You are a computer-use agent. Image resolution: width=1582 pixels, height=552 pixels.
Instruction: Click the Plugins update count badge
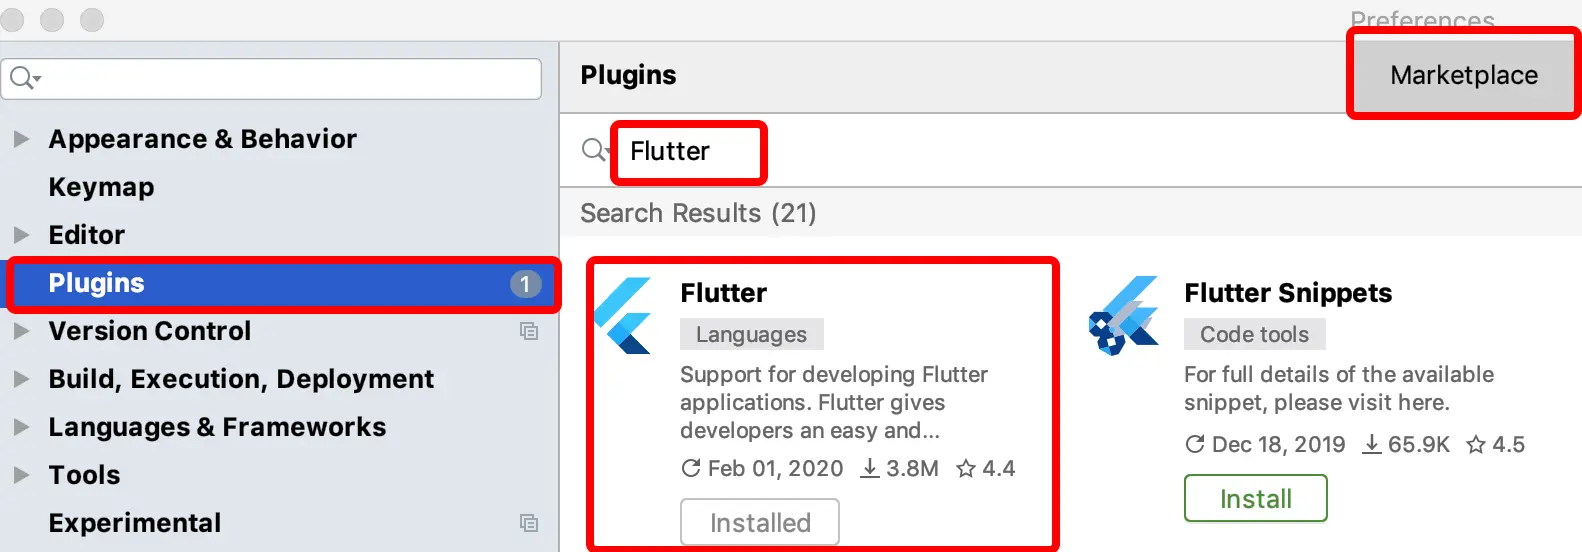click(x=525, y=284)
